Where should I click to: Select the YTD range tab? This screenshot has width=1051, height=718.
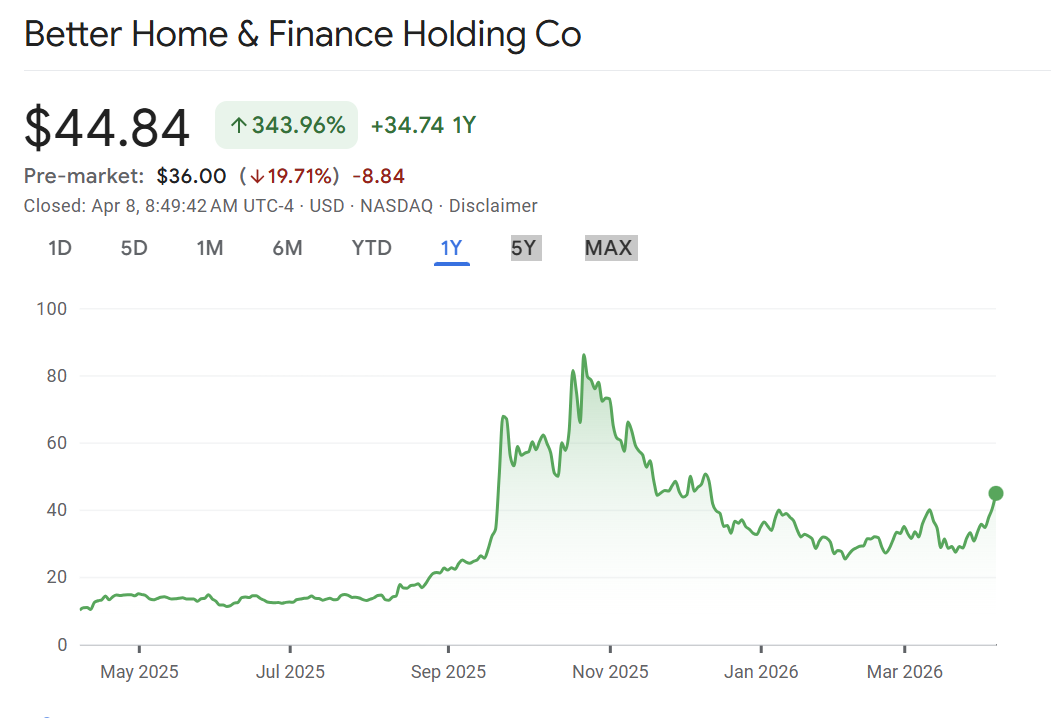[x=372, y=248]
